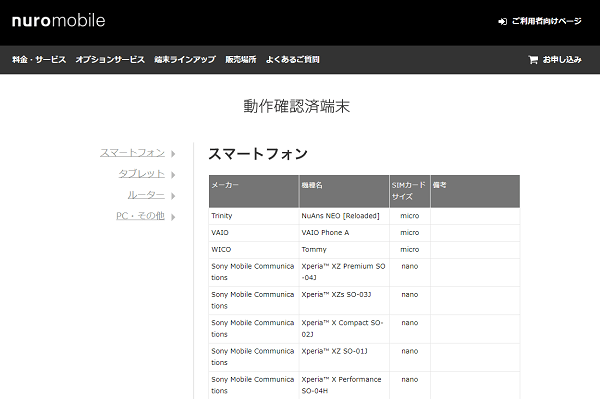Open the ご利用者向けページ link
Viewport: 600px width, 399px height.
pyautogui.click(x=547, y=21)
